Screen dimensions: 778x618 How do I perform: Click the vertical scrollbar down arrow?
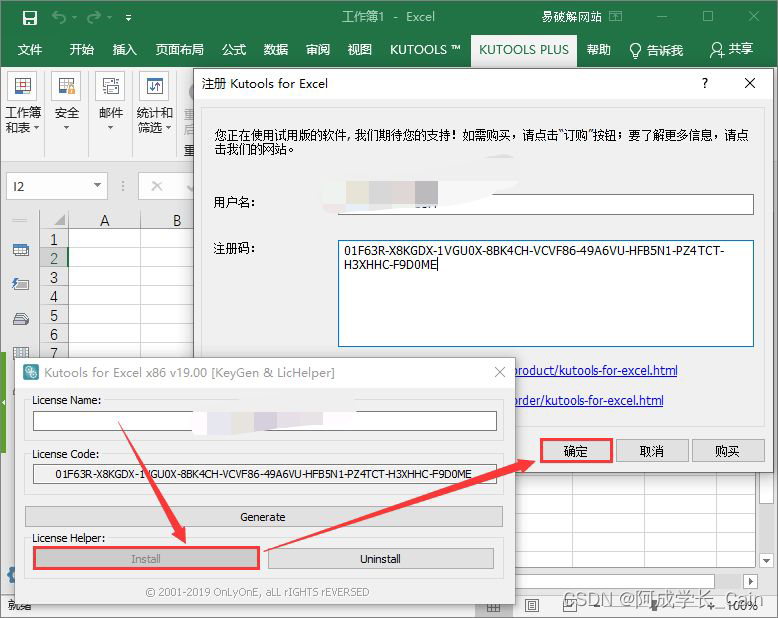pyautogui.click(x=766, y=561)
